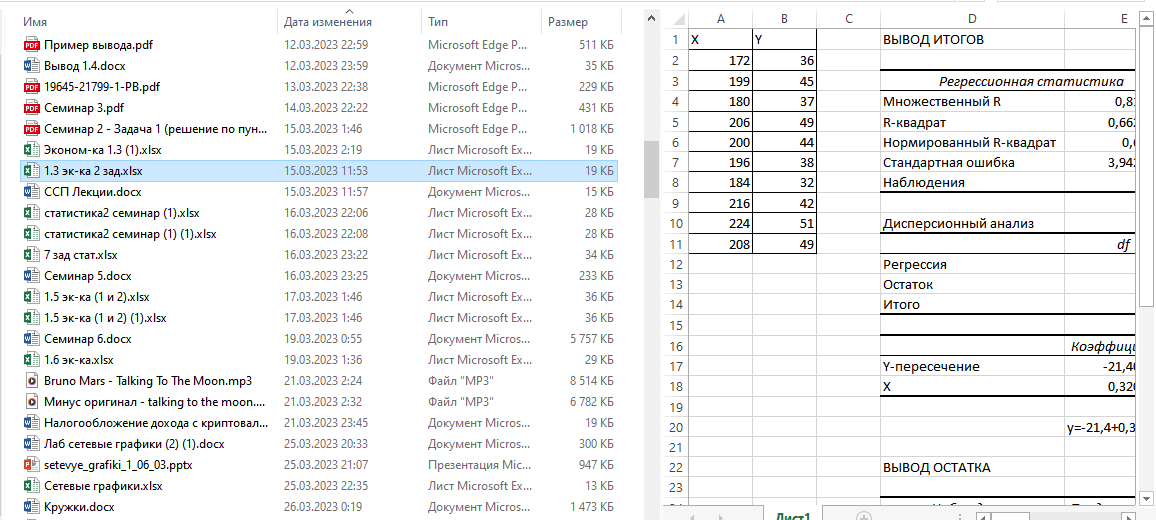The image size is (1156, 520).
Task: Select column A header in the preview
Action: pyautogui.click(x=720, y=18)
